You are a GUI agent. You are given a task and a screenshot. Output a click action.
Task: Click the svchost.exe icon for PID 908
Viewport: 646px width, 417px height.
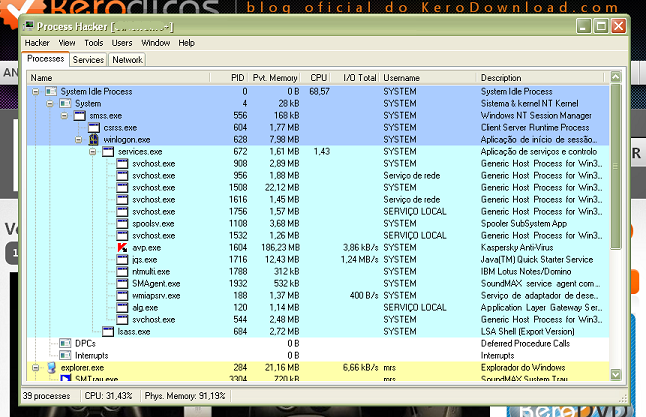coord(122,163)
